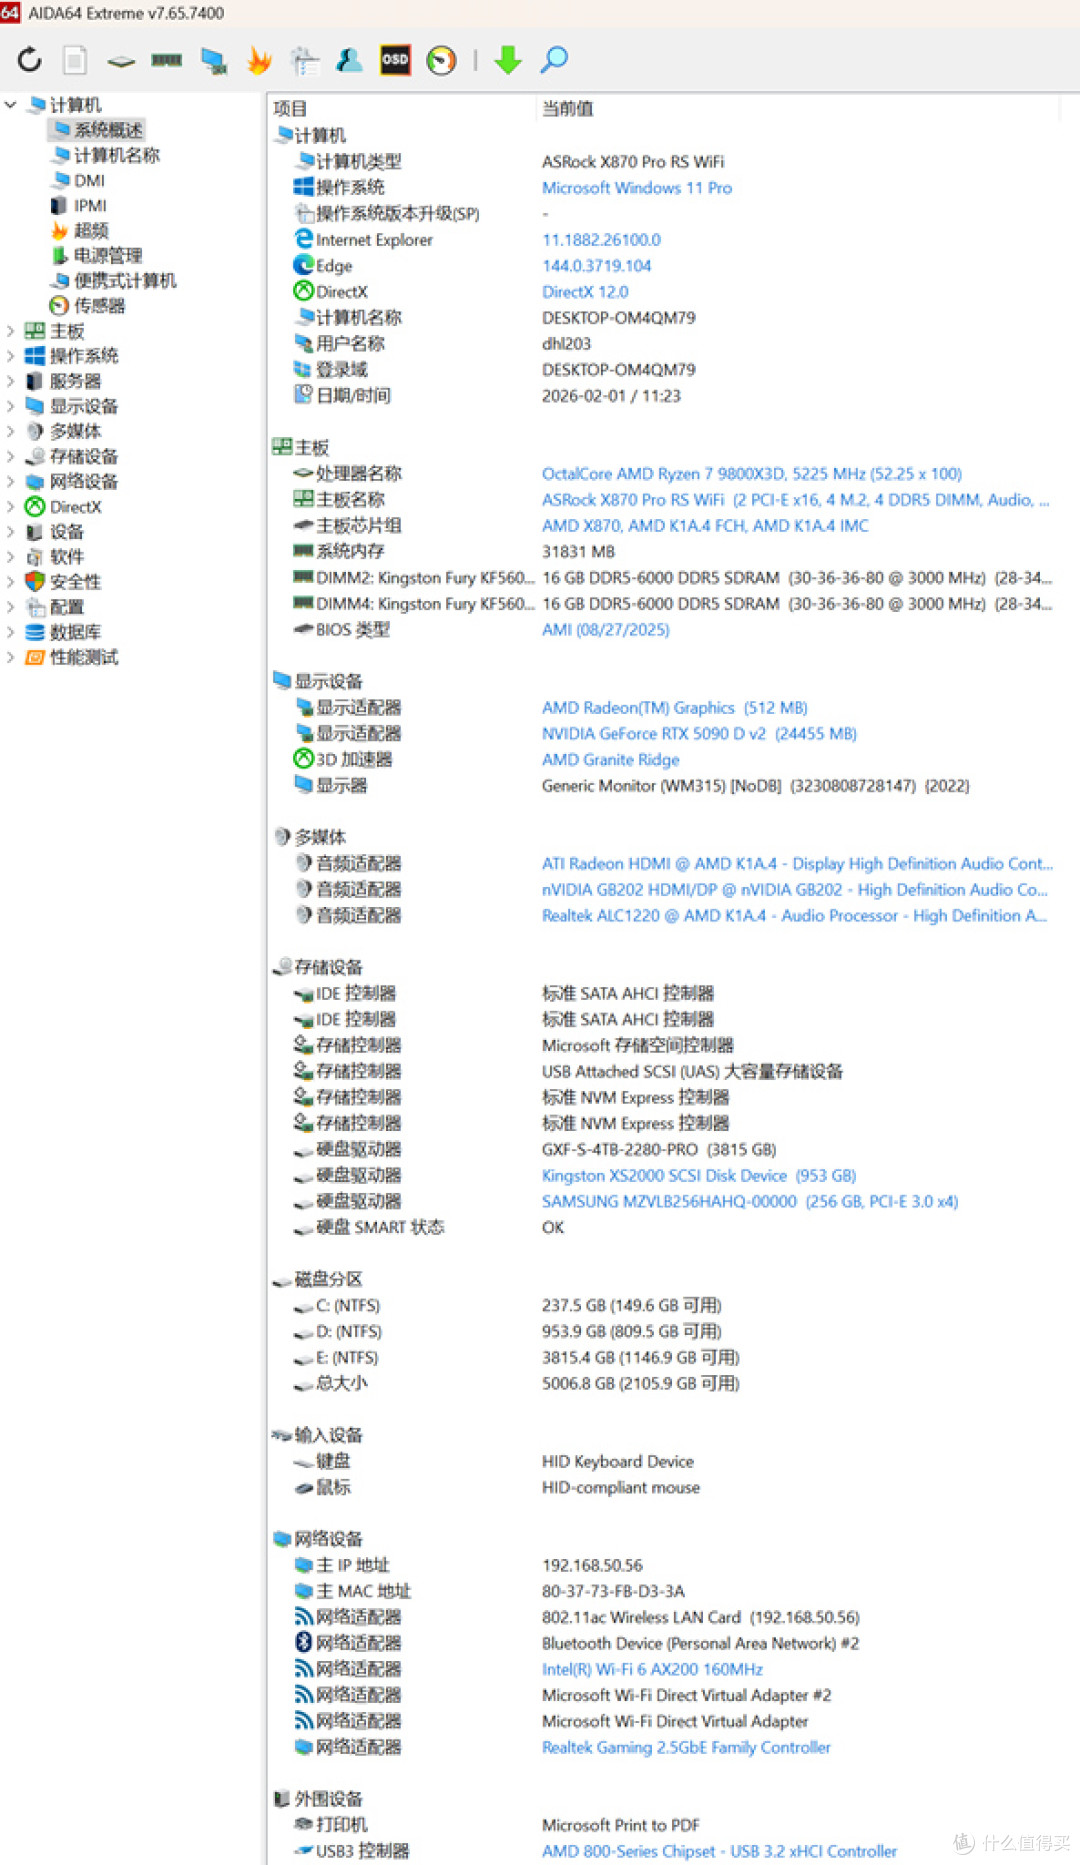
Task: Open the Report page icon in toolbar
Action: (75, 60)
